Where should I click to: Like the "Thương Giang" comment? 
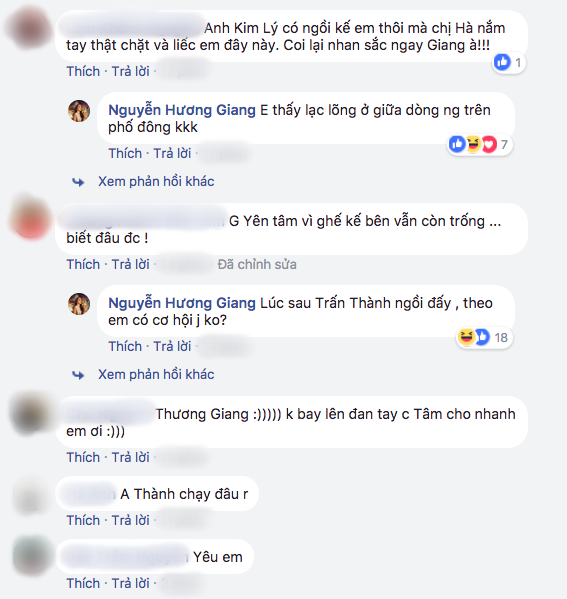click(83, 457)
